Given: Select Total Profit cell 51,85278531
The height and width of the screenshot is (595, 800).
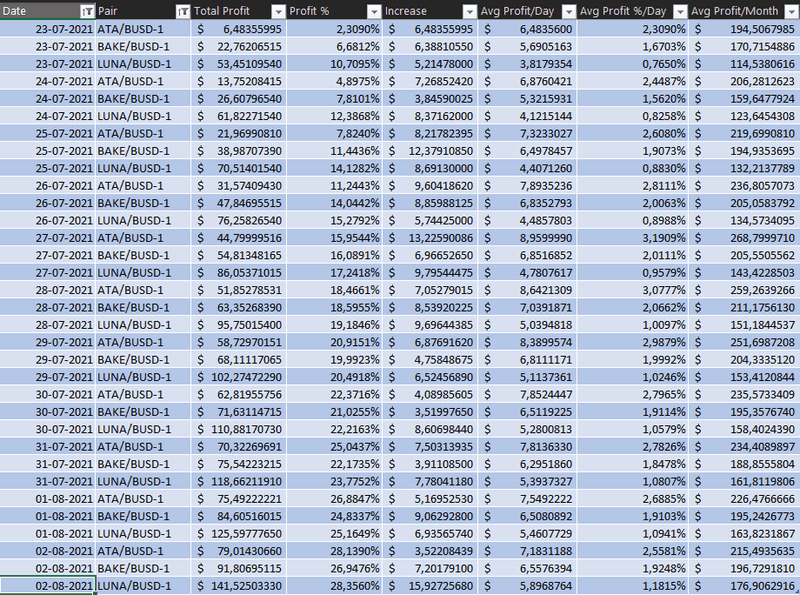Looking at the screenshot, I should point(239,290).
